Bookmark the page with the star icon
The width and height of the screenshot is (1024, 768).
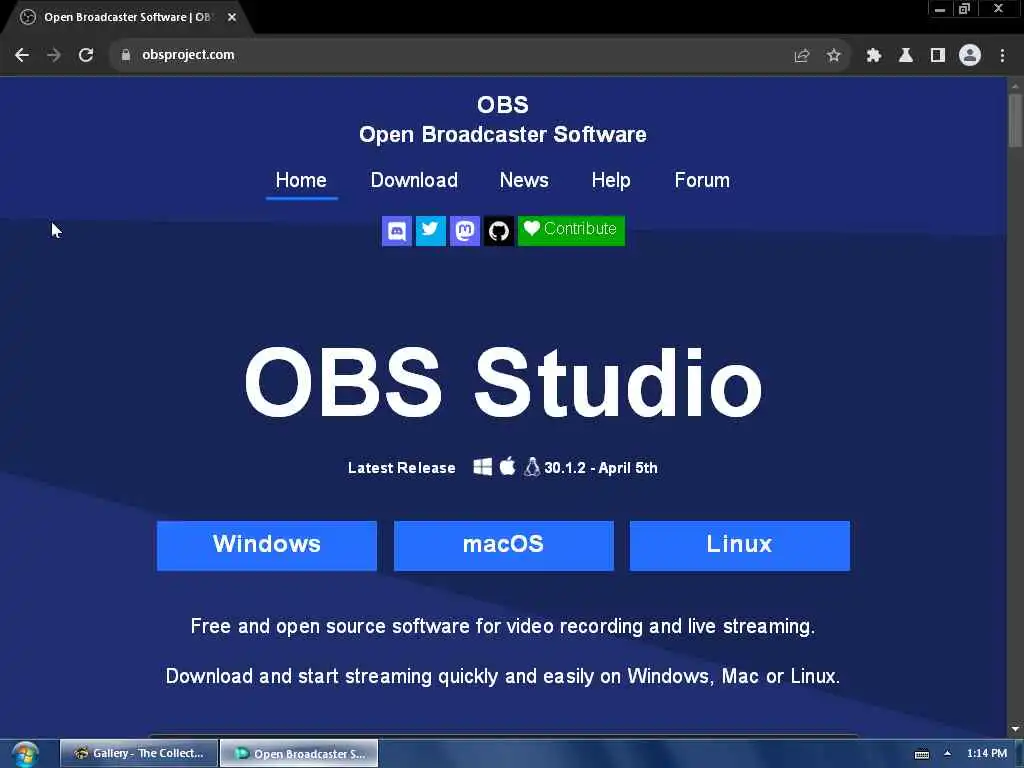[833, 56]
